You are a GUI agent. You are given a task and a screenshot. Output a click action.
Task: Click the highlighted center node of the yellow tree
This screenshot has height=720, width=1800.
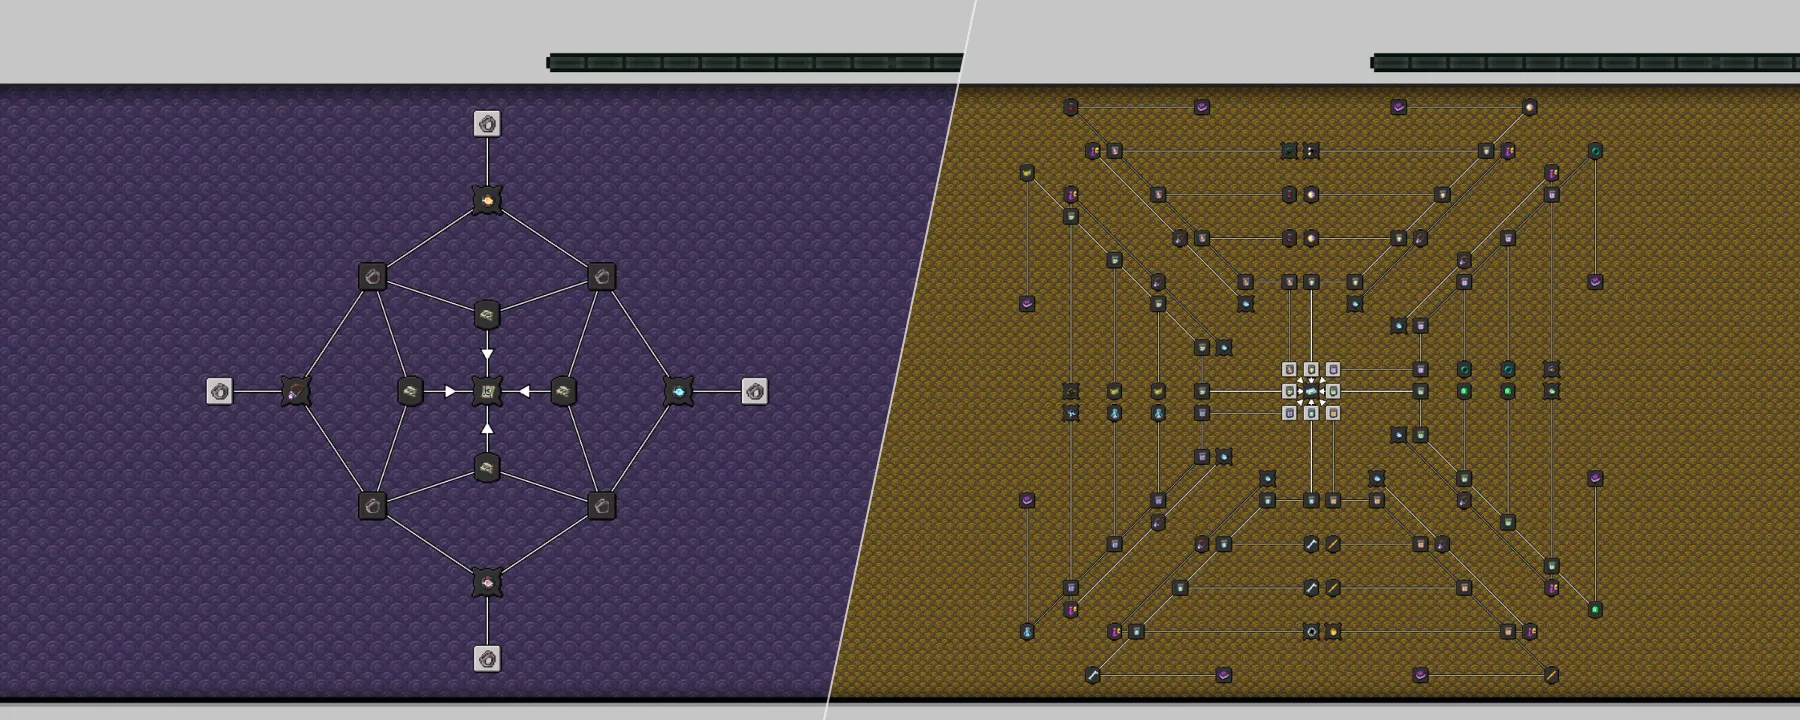[1311, 391]
